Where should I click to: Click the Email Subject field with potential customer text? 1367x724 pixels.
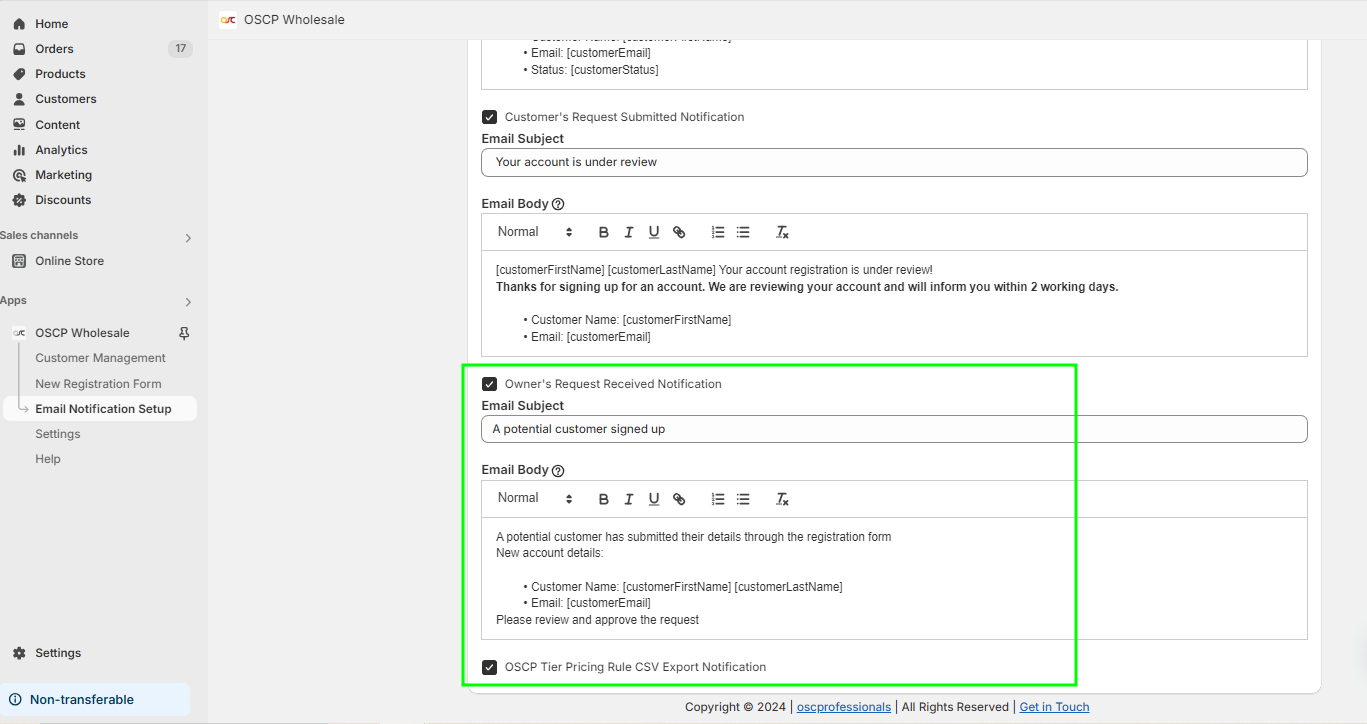(893, 428)
